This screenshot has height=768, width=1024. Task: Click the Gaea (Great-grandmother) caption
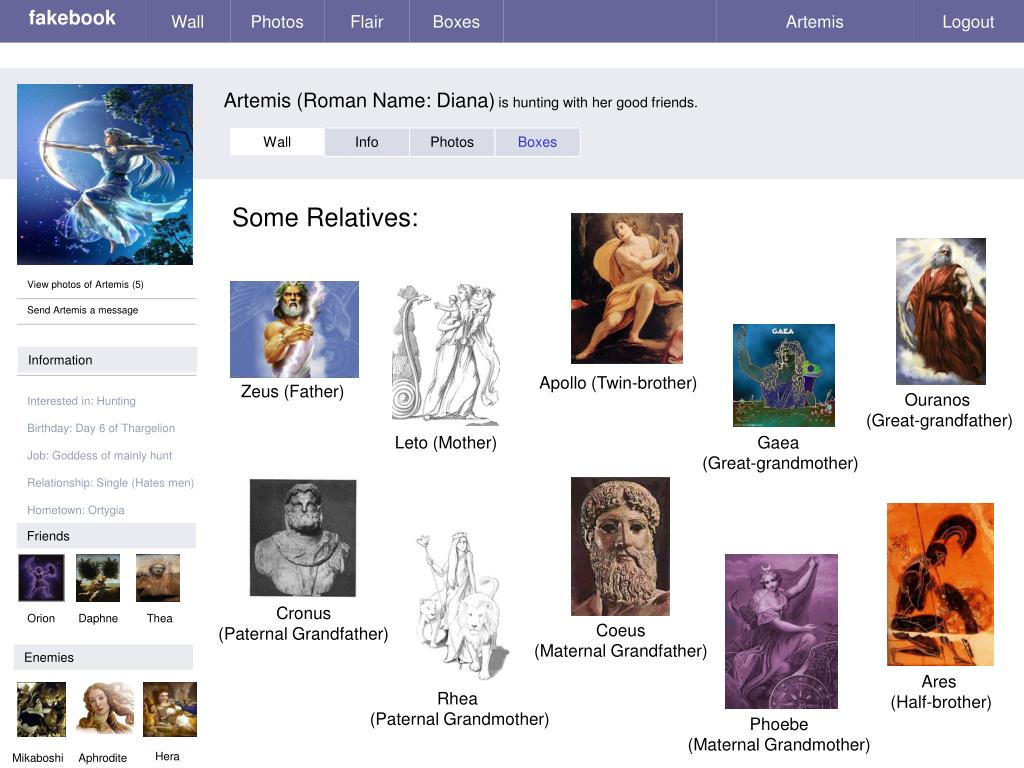[x=780, y=453]
